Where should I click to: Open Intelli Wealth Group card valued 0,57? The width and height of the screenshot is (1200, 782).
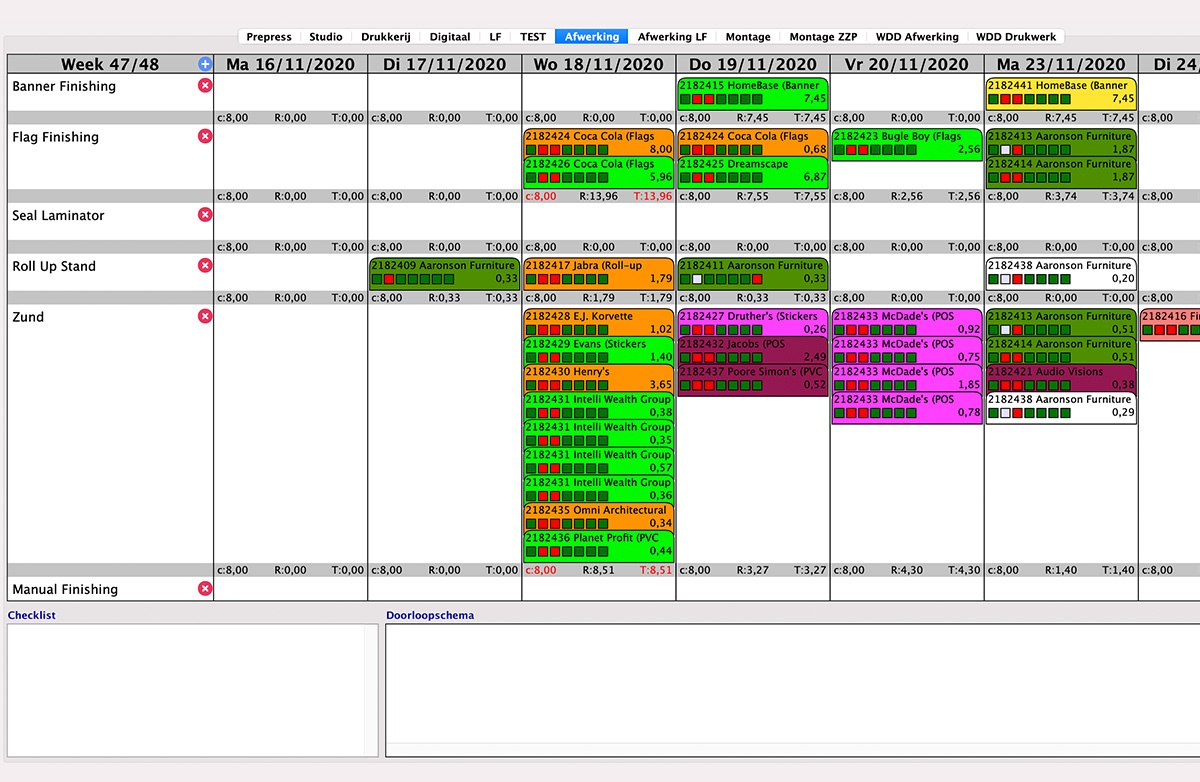tap(599, 461)
